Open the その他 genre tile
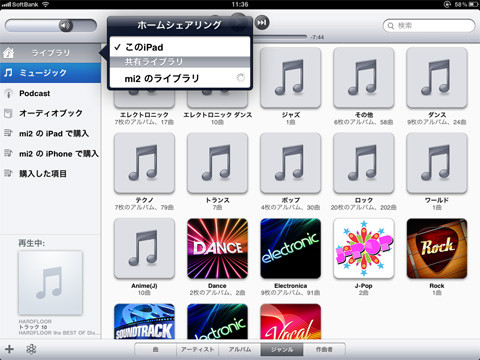This screenshot has width=480, height=360. (364, 78)
